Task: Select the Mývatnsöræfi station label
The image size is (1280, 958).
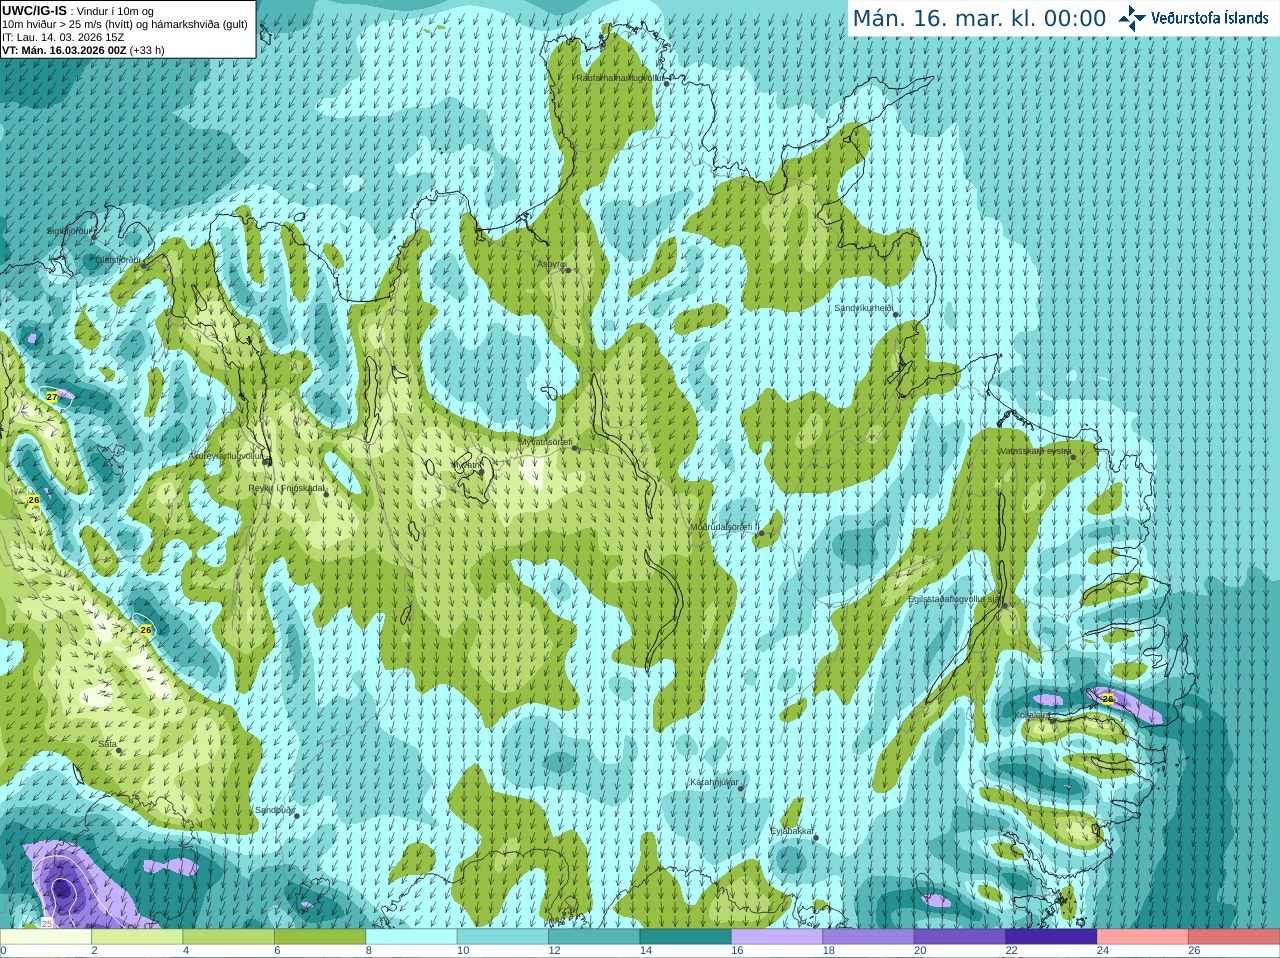Action: tap(545, 442)
